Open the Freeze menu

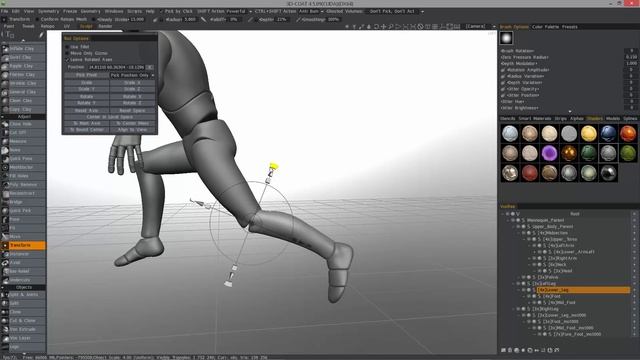pyautogui.click(x=70, y=11)
